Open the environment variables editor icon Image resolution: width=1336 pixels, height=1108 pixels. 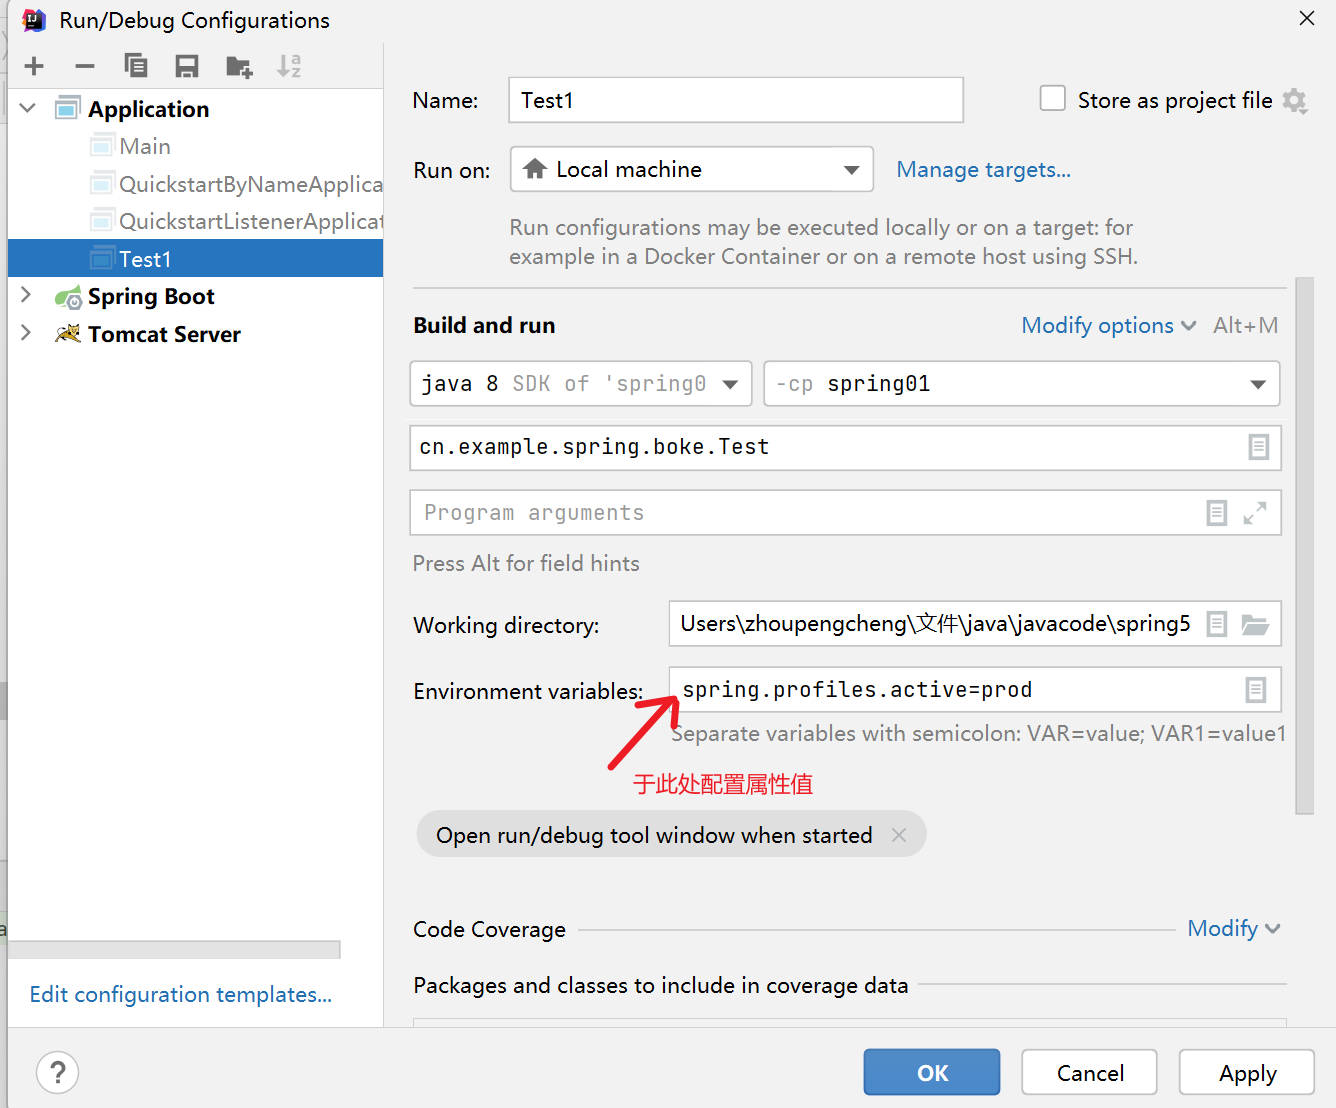(1255, 690)
